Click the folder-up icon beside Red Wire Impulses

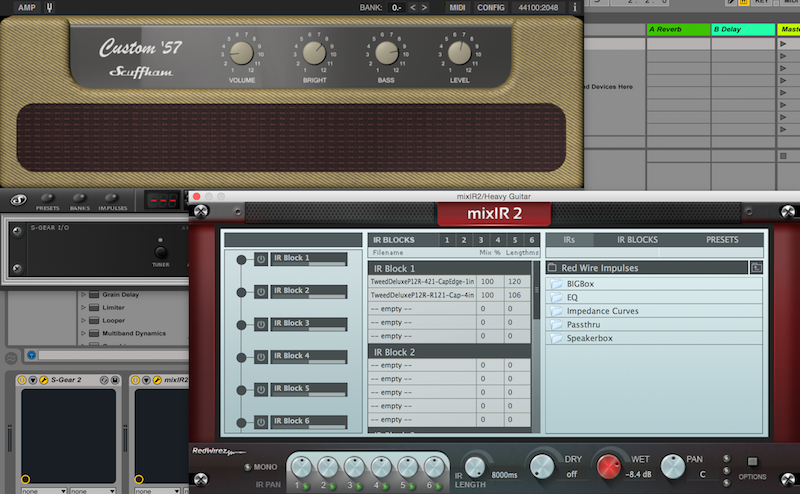(756, 268)
